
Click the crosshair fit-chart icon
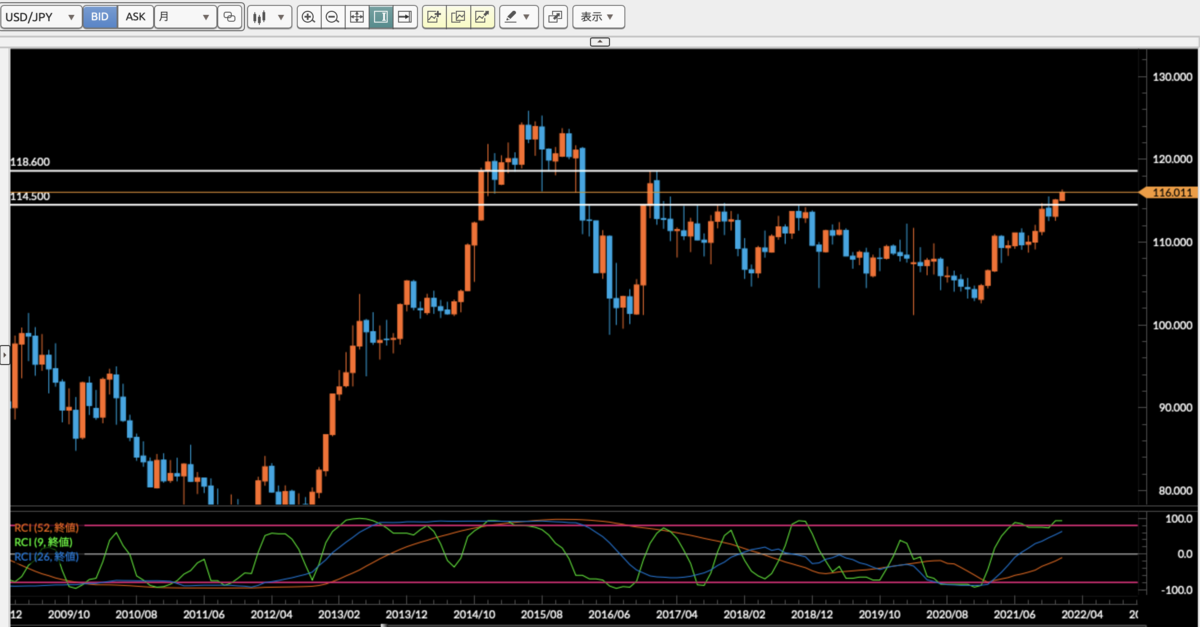pos(357,17)
